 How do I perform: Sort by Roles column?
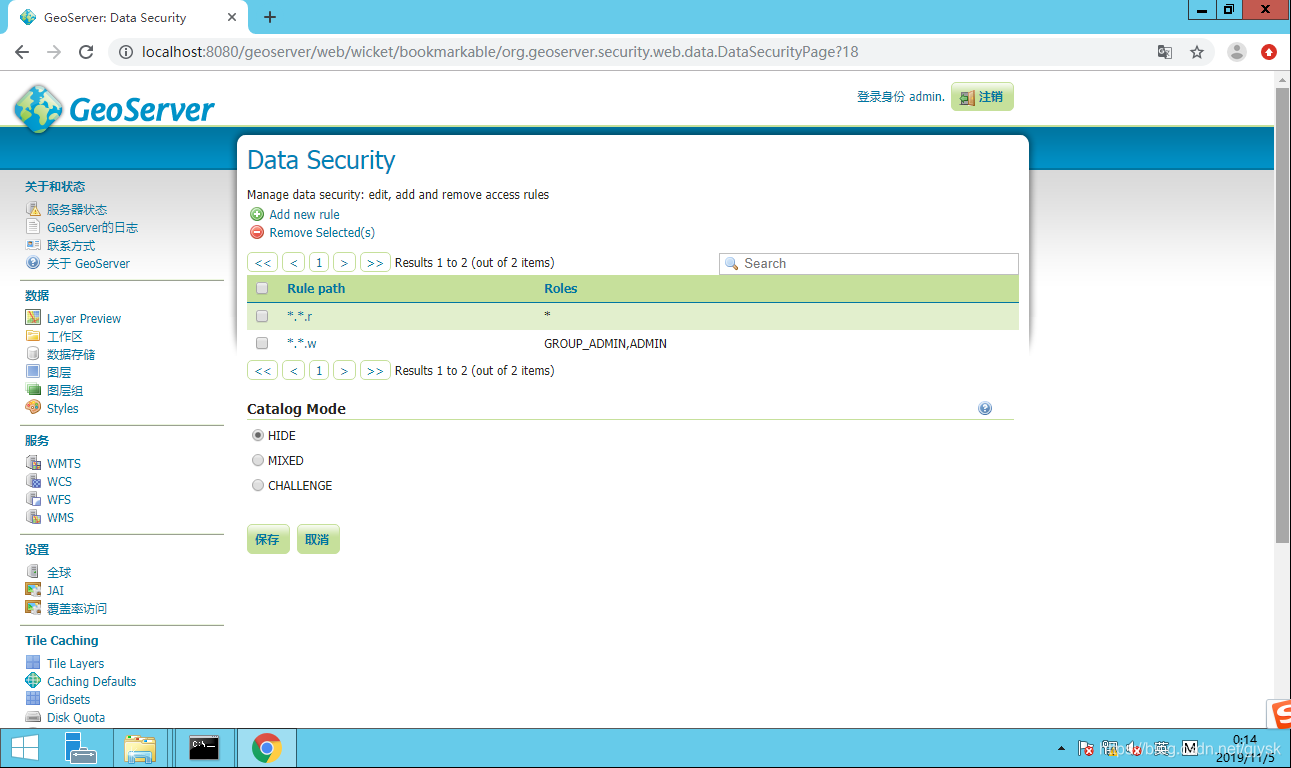click(561, 289)
